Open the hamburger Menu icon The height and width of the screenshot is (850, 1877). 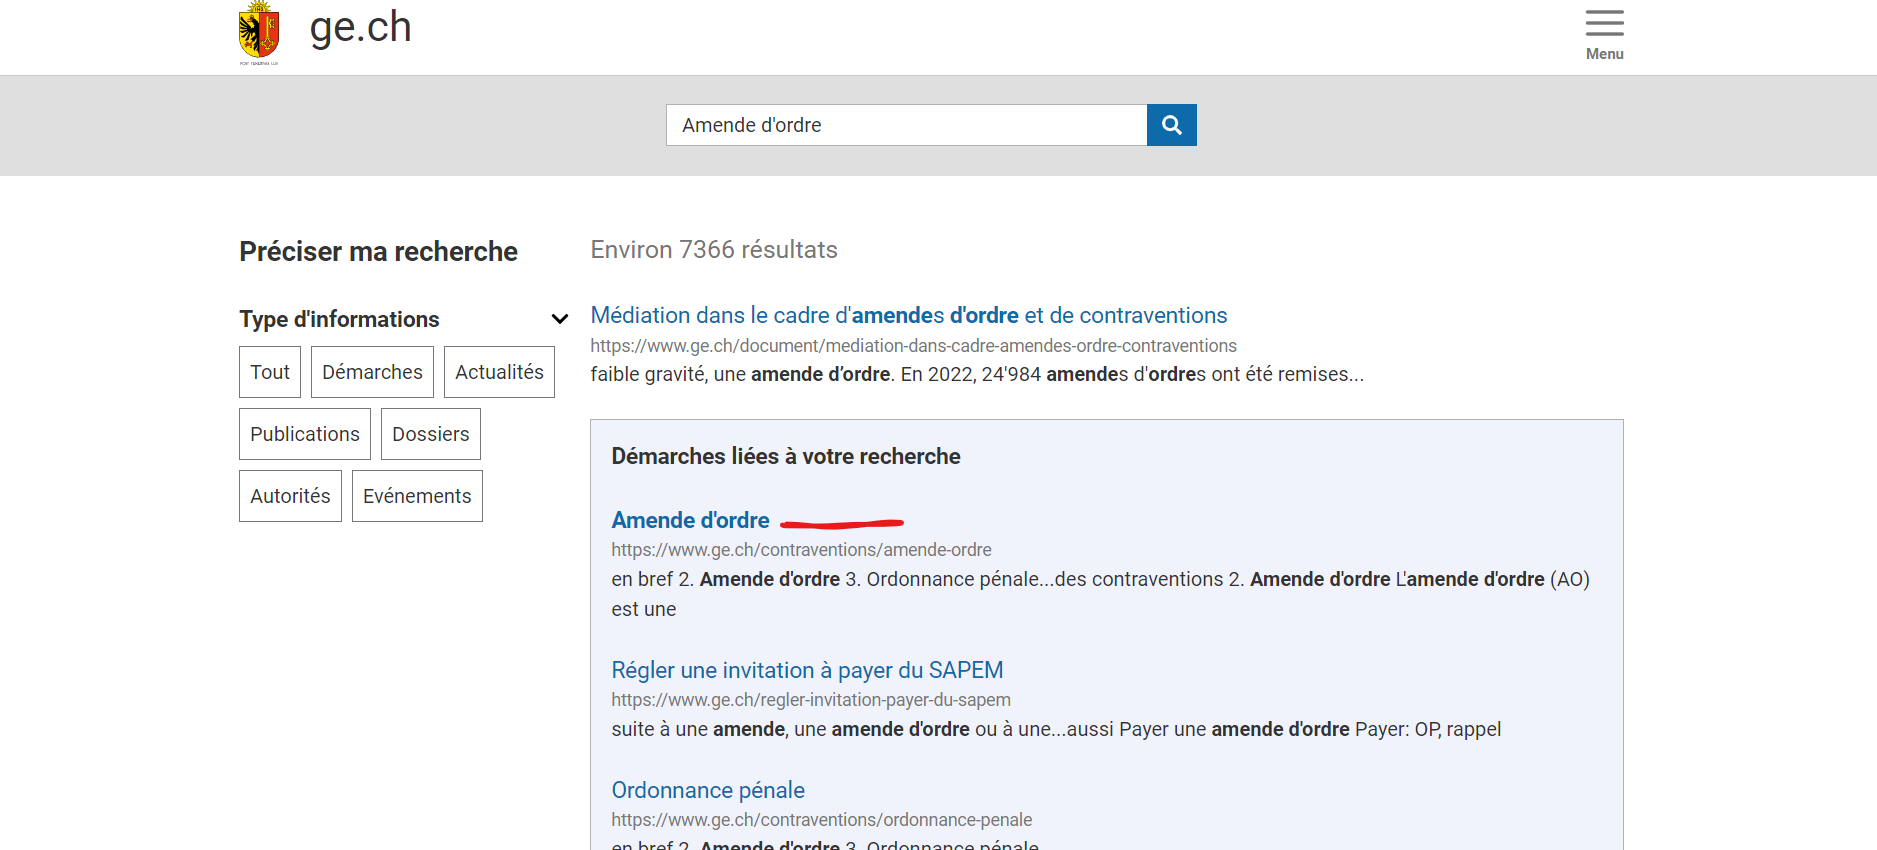pos(1604,23)
